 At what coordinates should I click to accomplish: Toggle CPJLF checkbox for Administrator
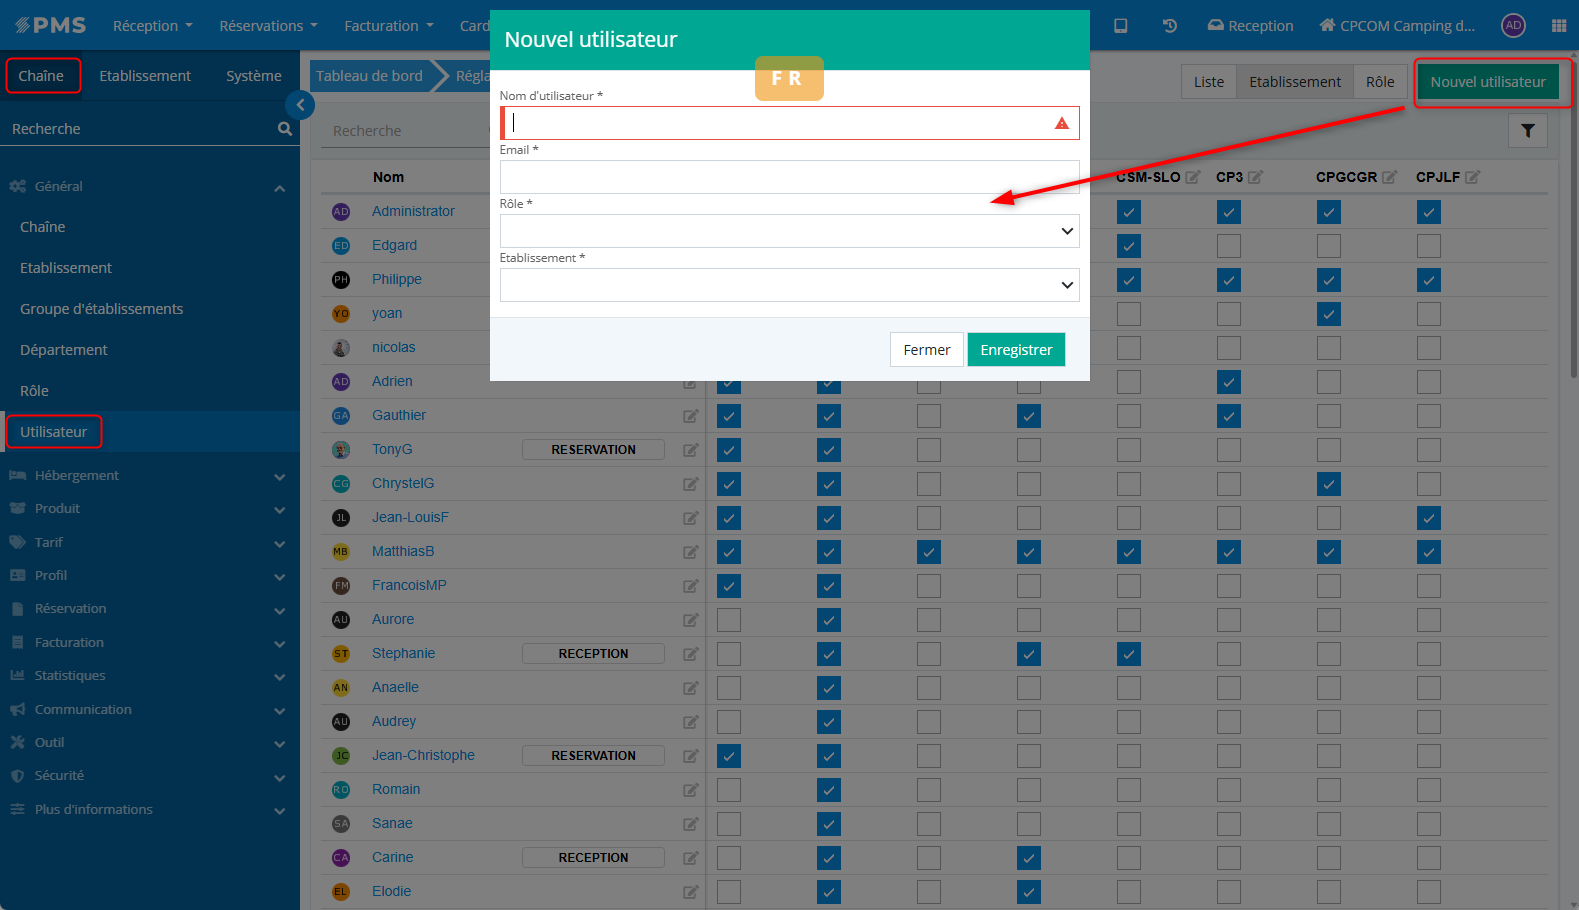[1428, 212]
